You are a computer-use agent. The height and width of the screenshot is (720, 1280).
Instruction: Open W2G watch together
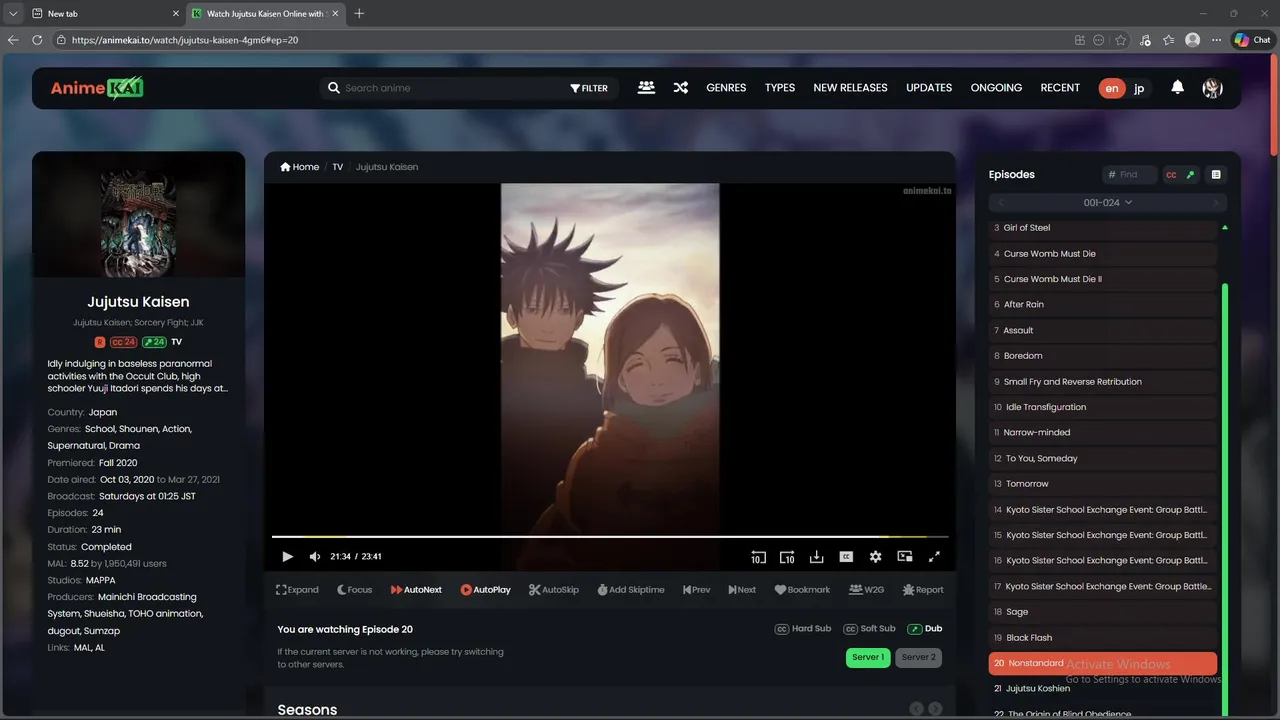pos(866,590)
